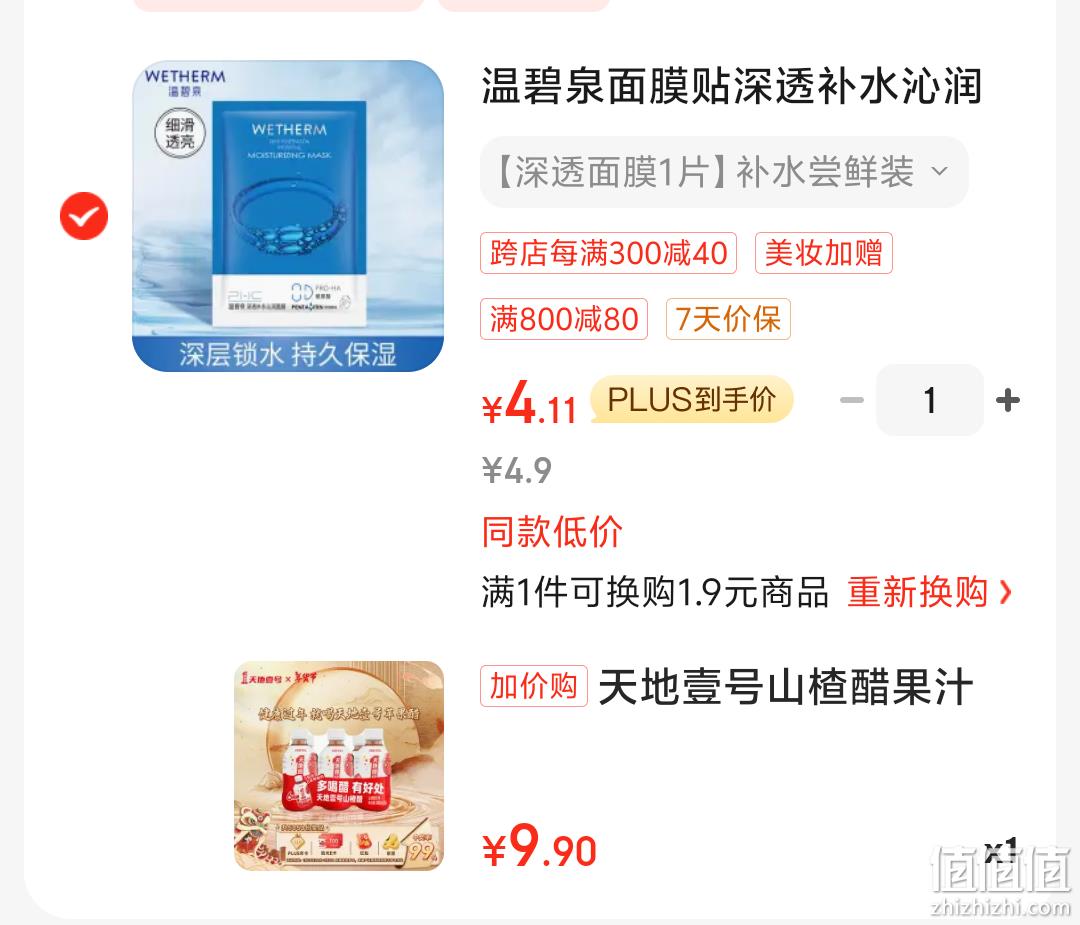Increase quantity with the plus icon
Screen dimensions: 1080x925
1008,400
